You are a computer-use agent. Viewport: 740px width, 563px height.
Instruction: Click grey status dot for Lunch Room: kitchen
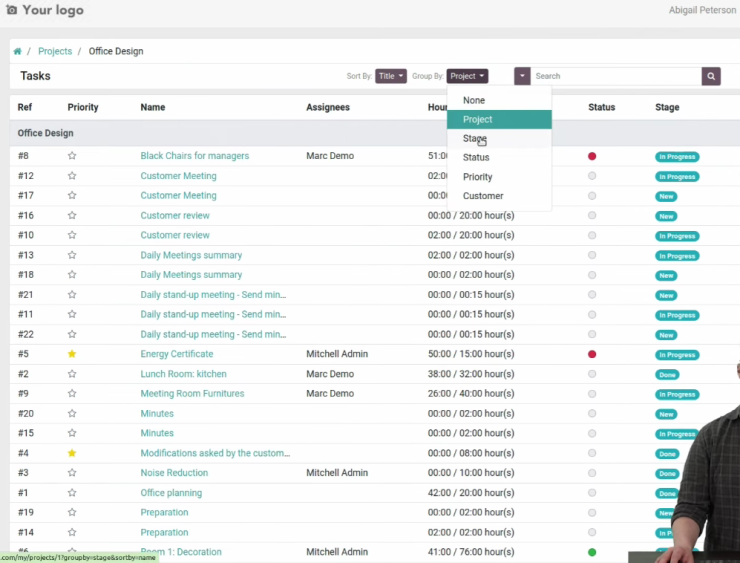click(x=592, y=374)
